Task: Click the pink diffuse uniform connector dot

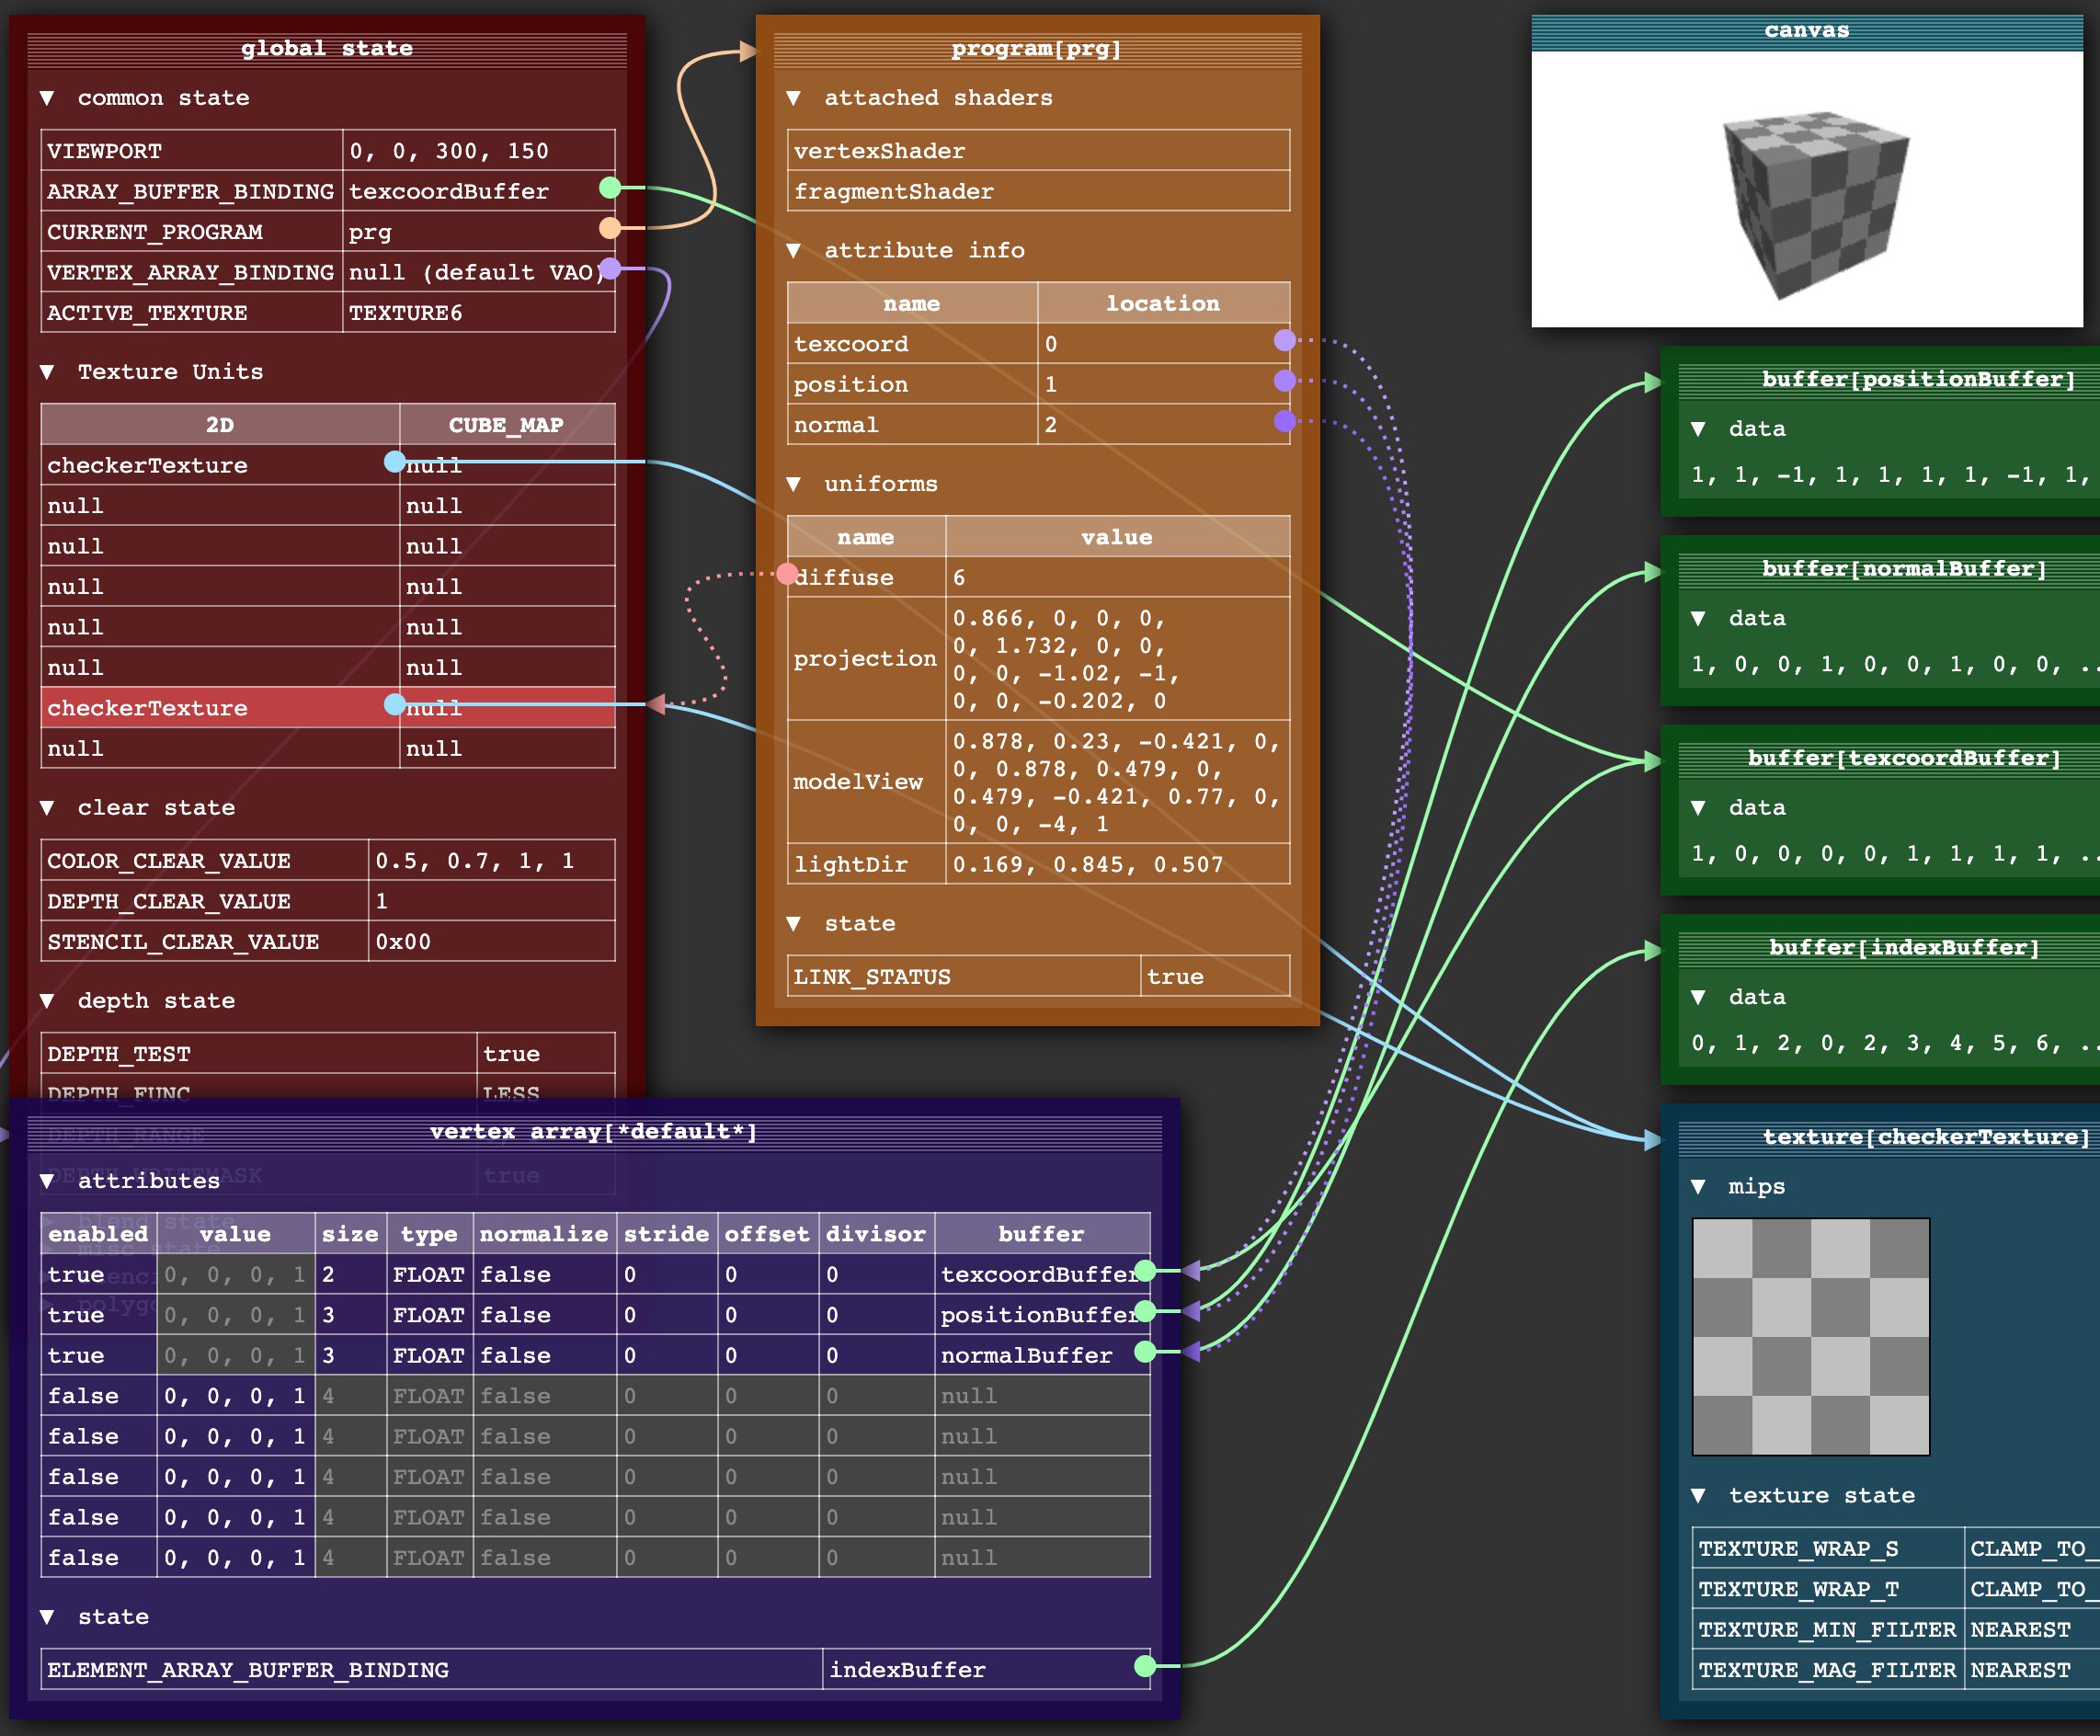Action: pos(787,574)
